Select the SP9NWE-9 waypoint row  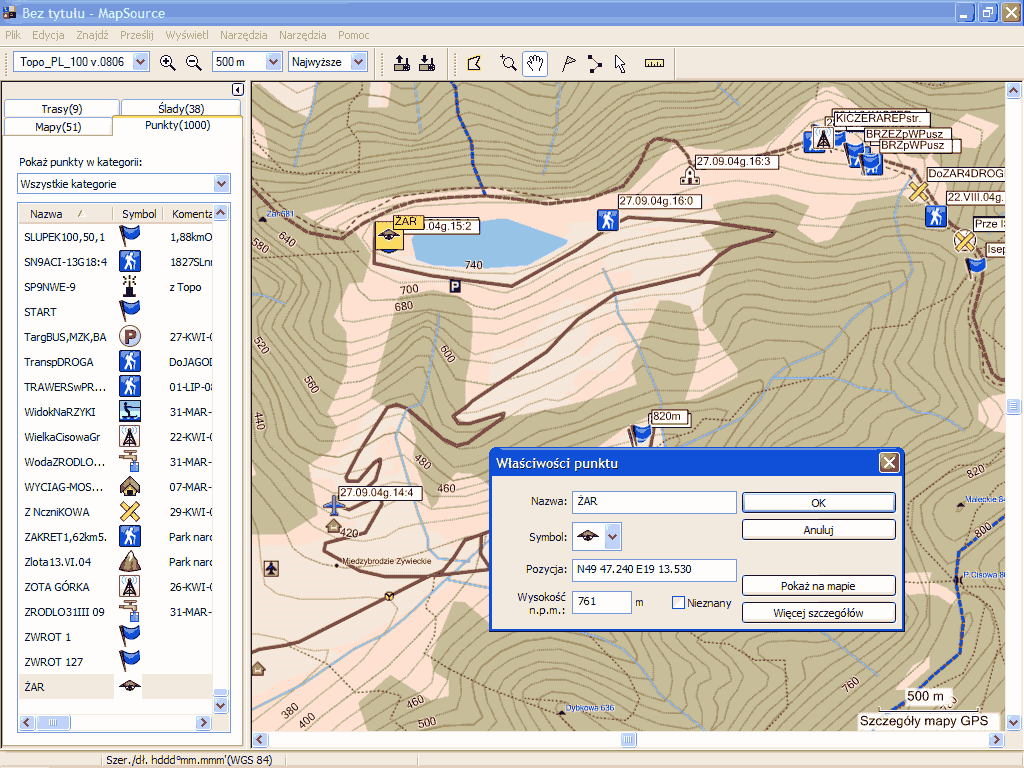click(116, 287)
